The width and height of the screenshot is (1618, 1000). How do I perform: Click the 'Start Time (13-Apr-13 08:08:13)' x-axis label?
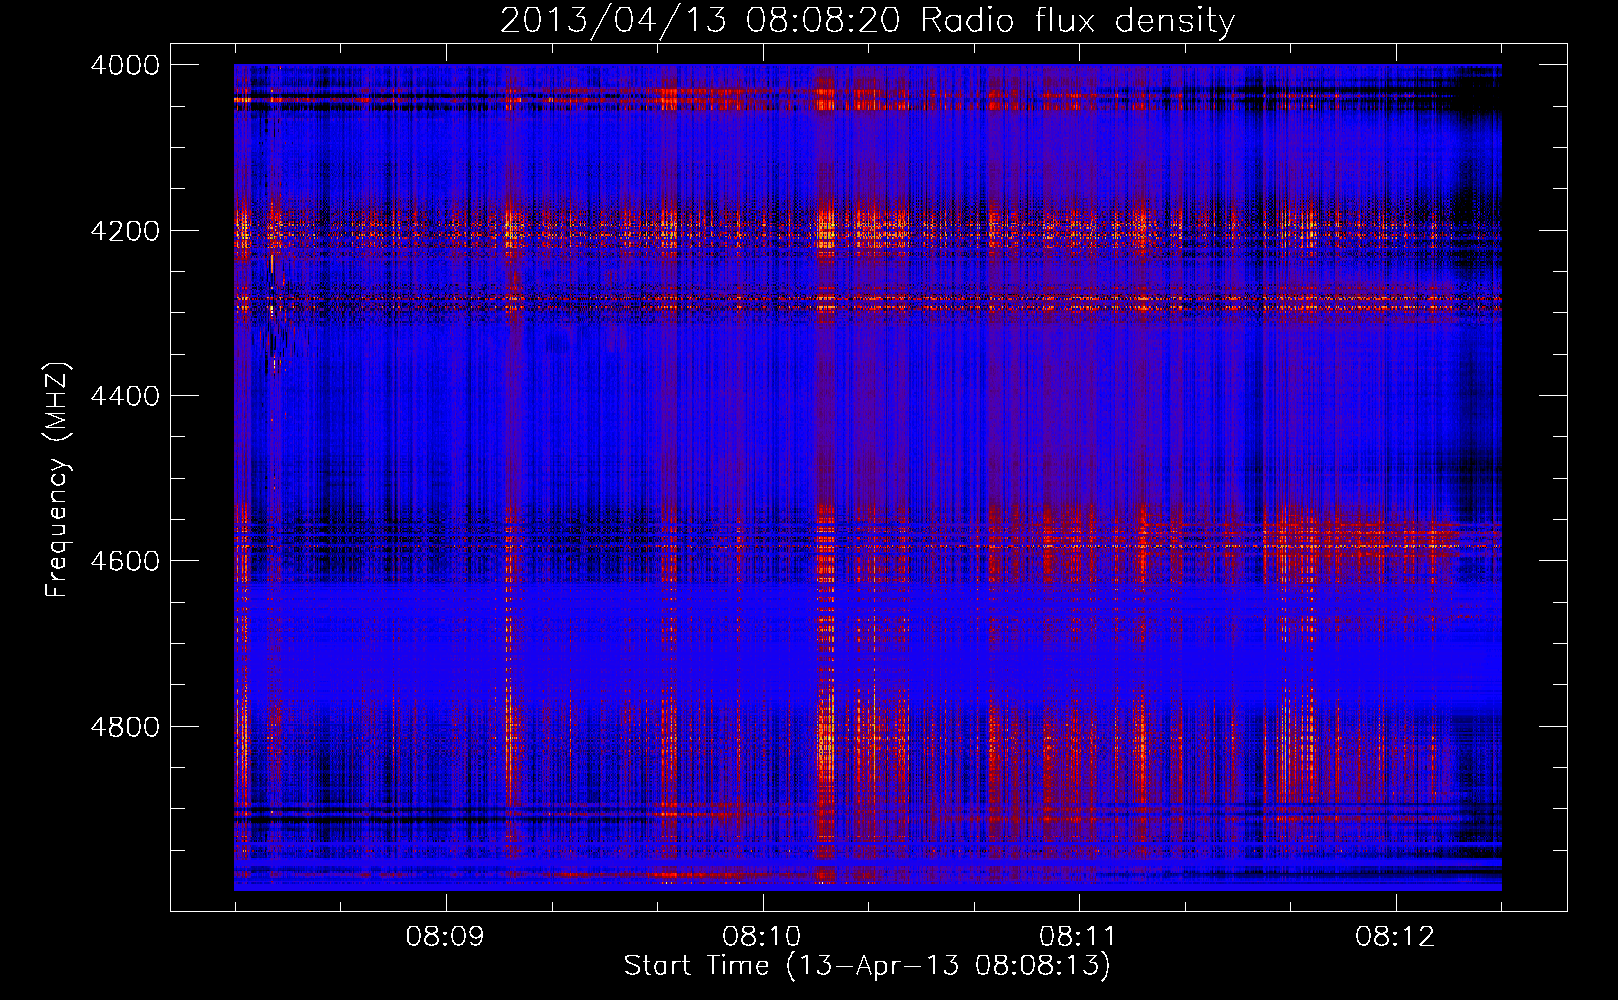(867, 966)
